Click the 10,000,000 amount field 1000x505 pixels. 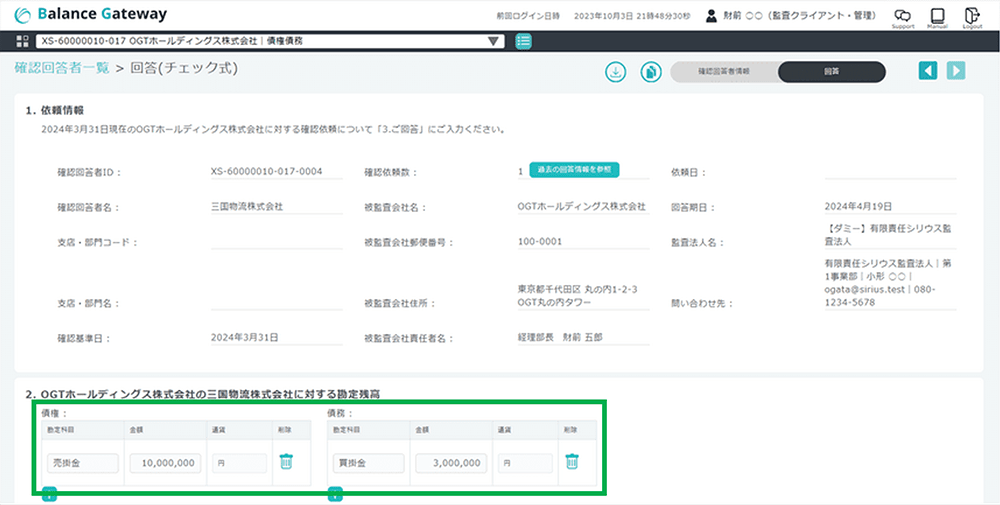[x=165, y=463]
